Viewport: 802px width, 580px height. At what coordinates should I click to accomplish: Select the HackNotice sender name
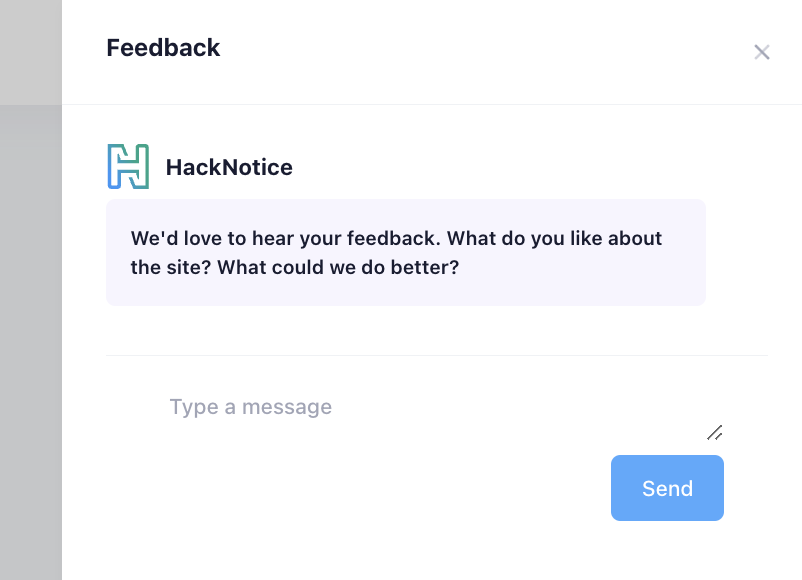(x=229, y=167)
